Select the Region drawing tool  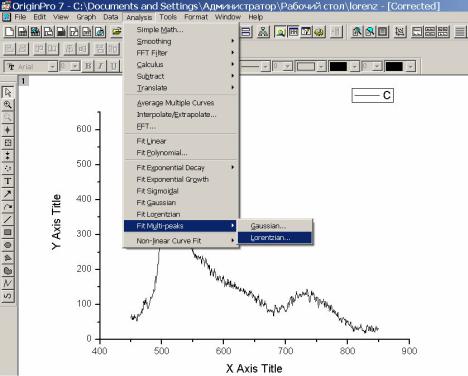8,270
